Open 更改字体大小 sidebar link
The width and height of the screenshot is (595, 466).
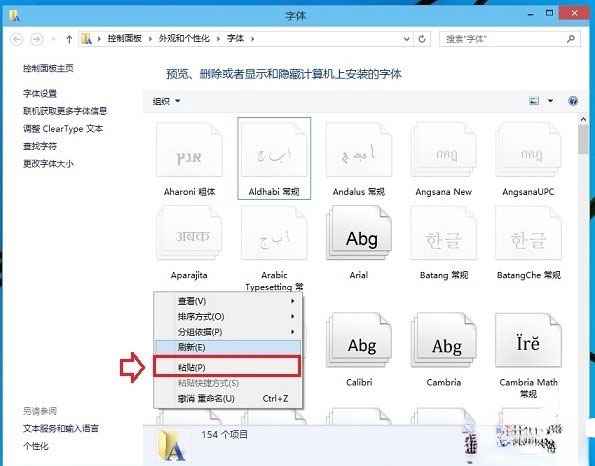tap(48, 164)
